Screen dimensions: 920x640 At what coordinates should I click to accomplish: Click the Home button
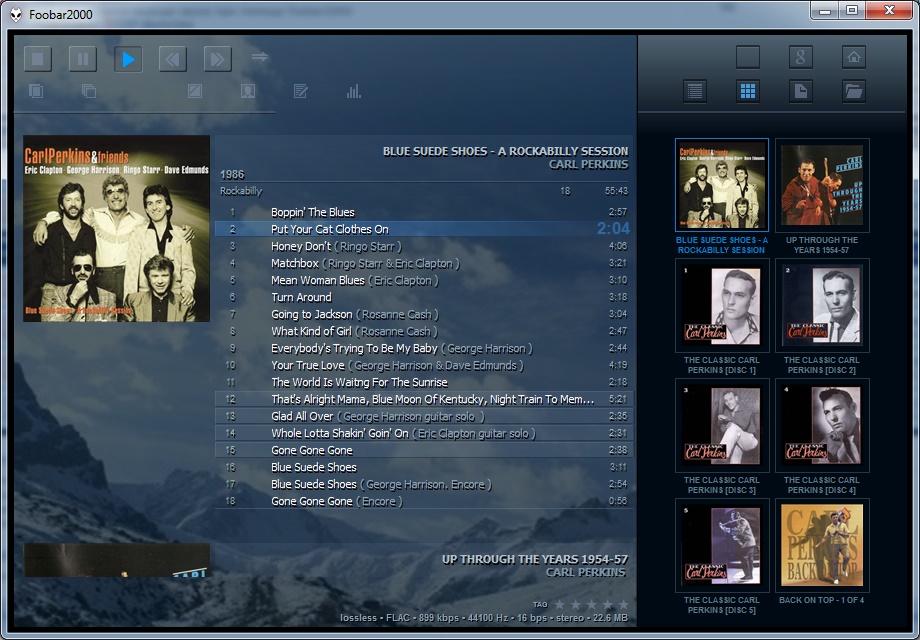click(x=854, y=57)
